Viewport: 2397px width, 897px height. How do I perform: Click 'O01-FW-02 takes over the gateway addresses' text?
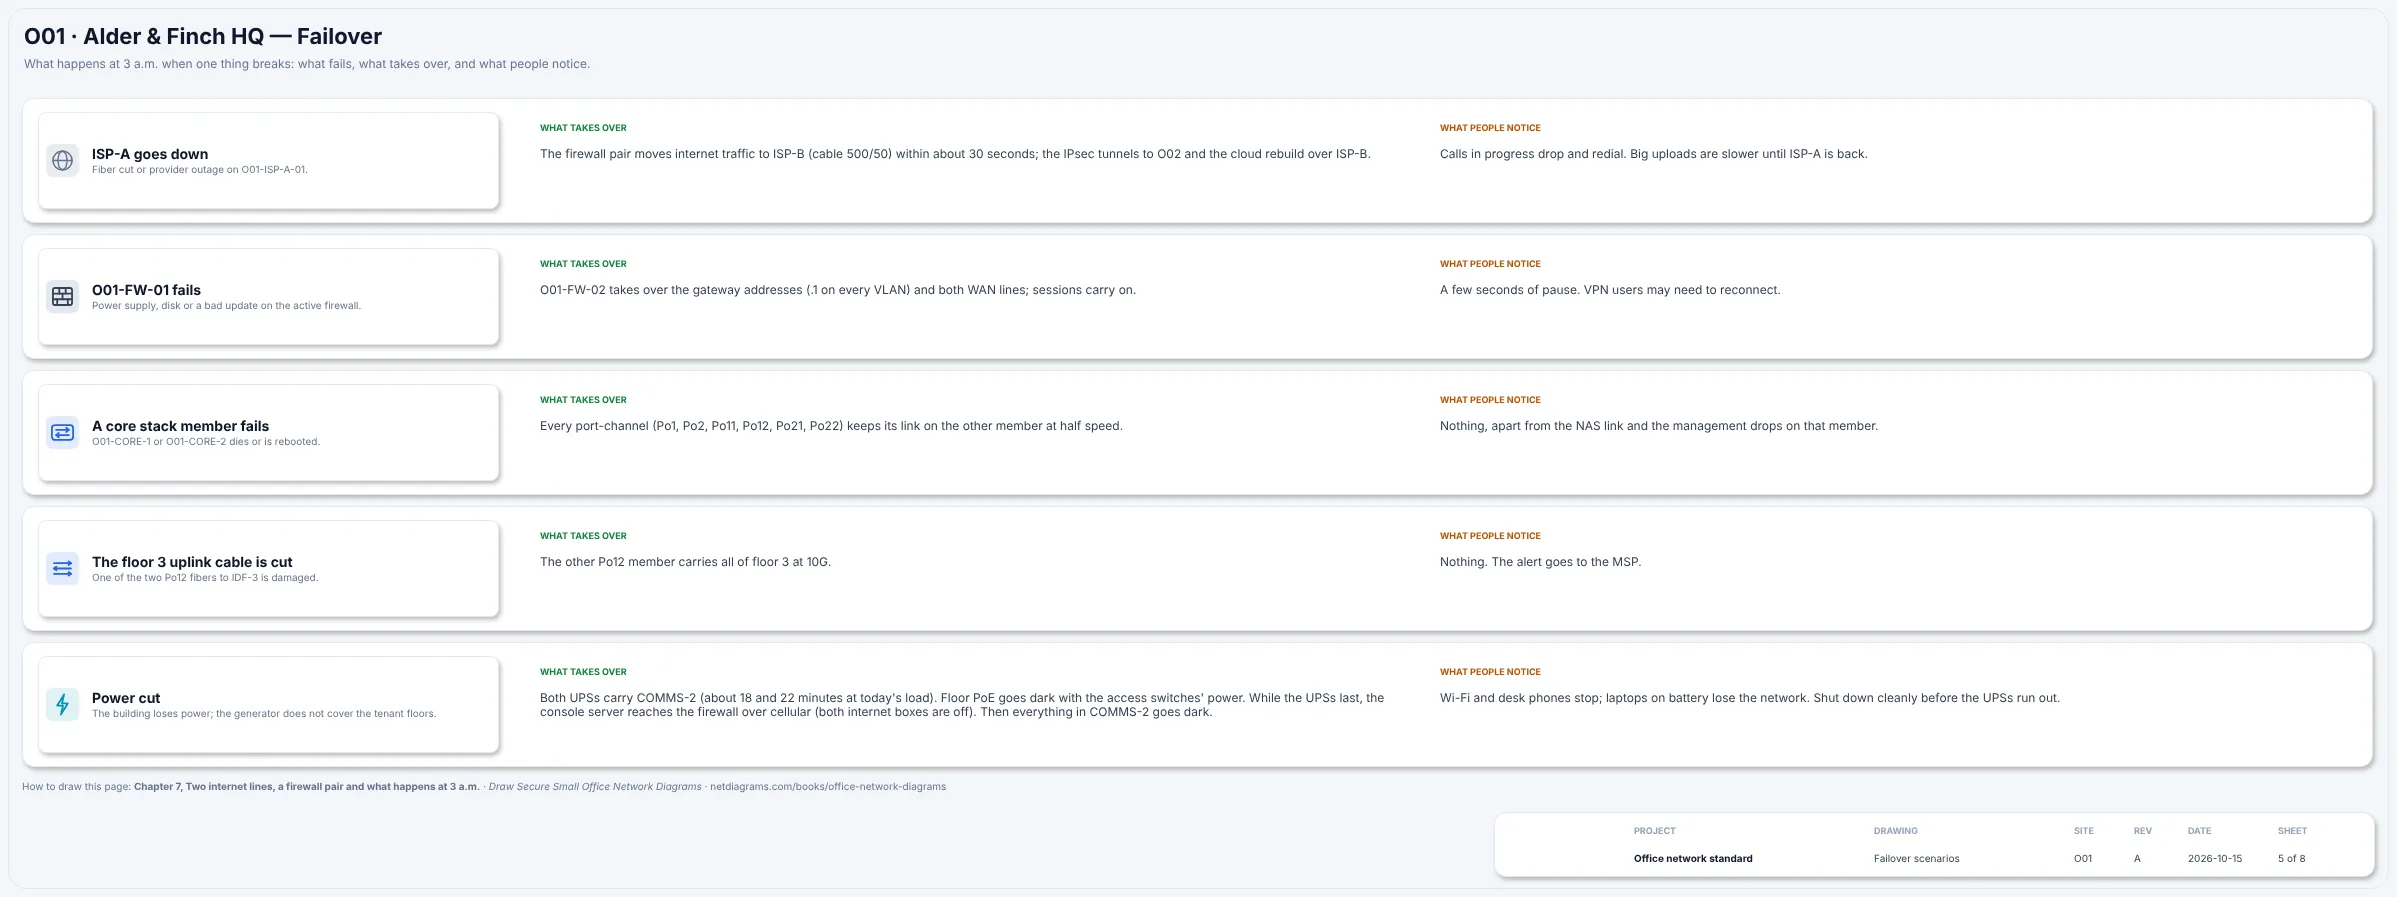(838, 290)
